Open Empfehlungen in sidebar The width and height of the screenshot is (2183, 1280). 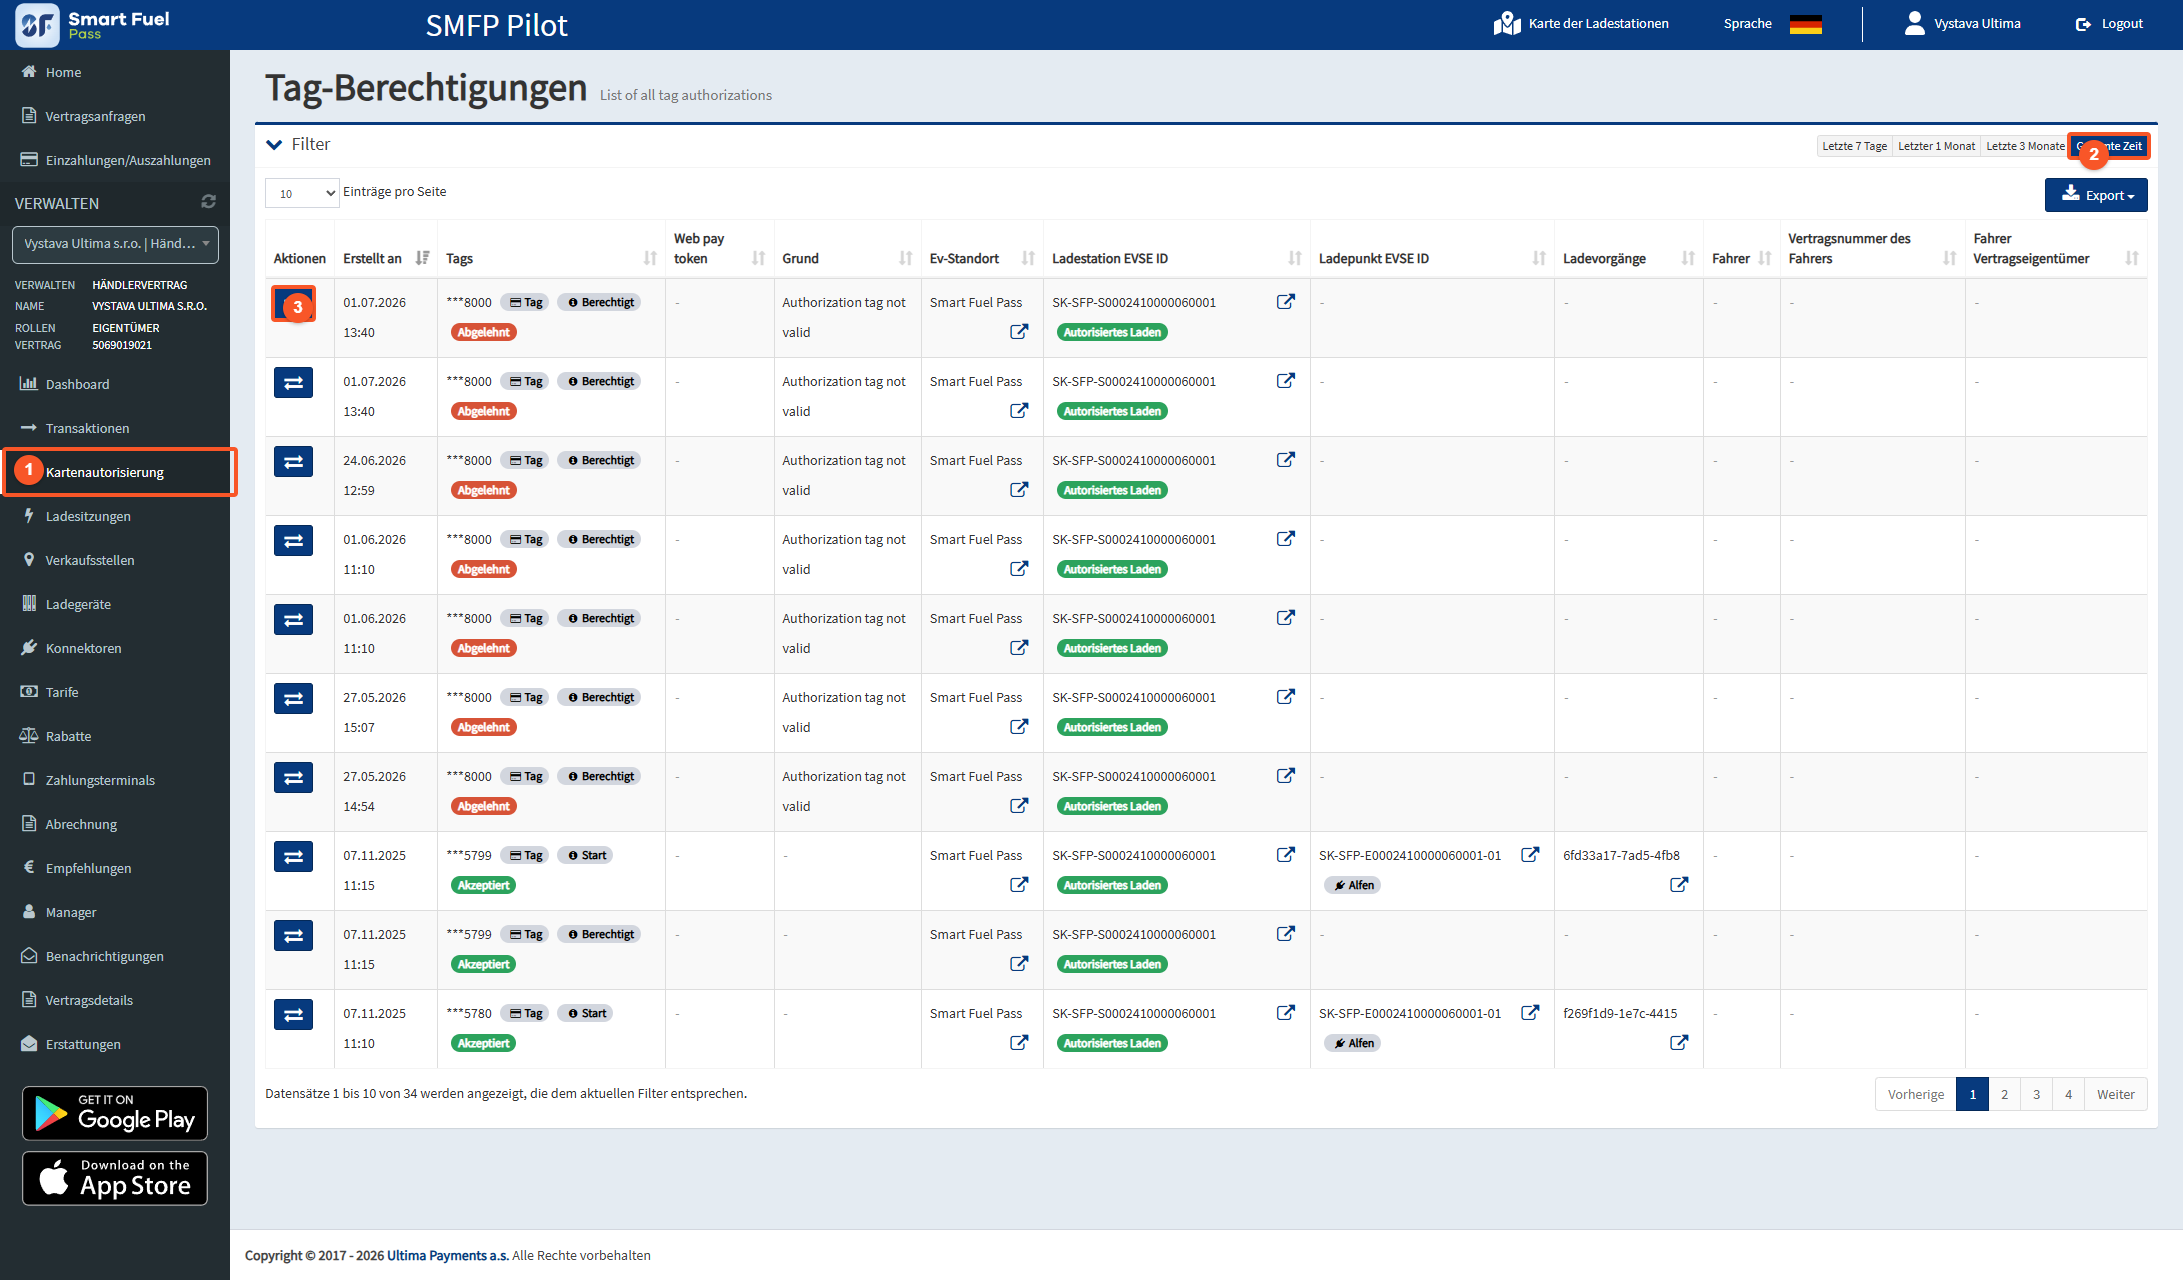click(115, 868)
